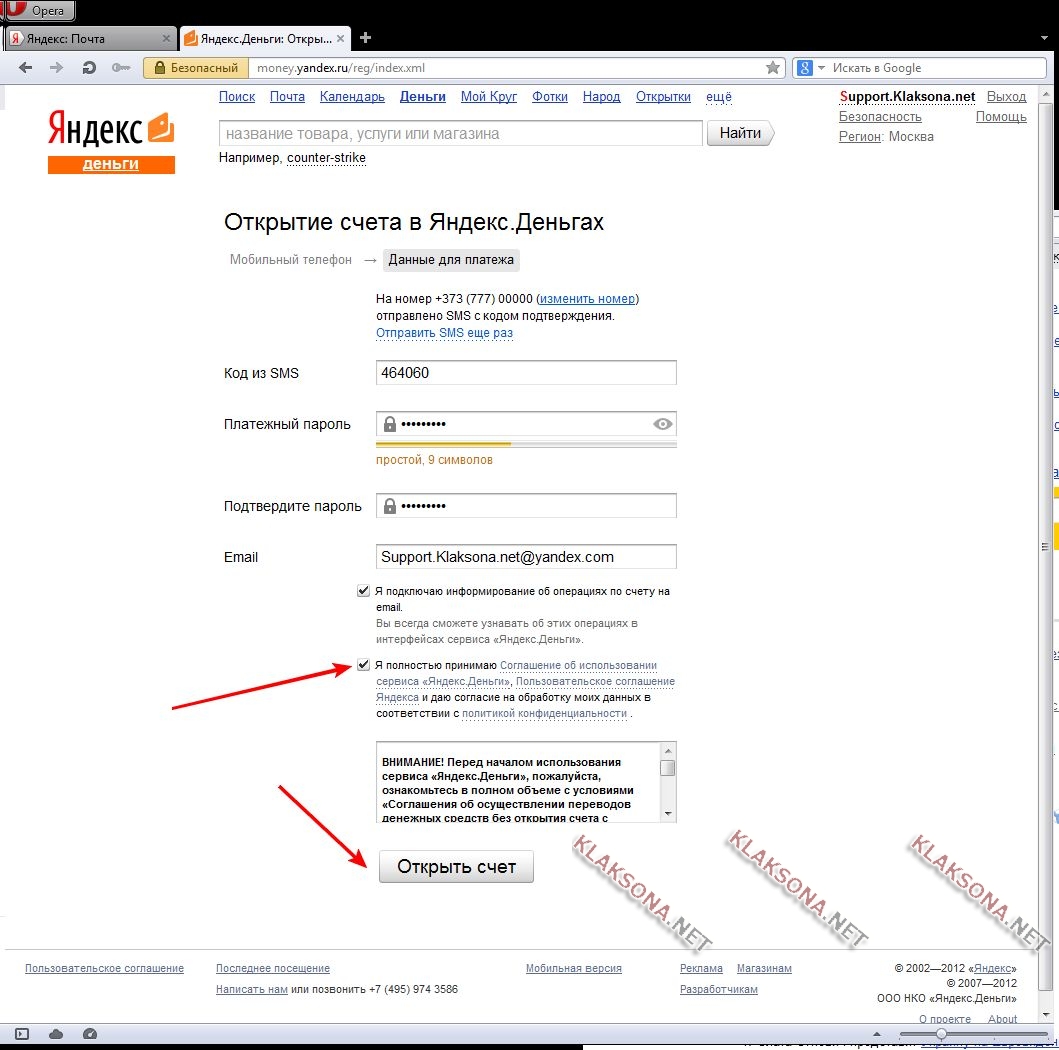Toggle the email notifications checkbox
The image size is (1059, 1050).
(x=363, y=591)
